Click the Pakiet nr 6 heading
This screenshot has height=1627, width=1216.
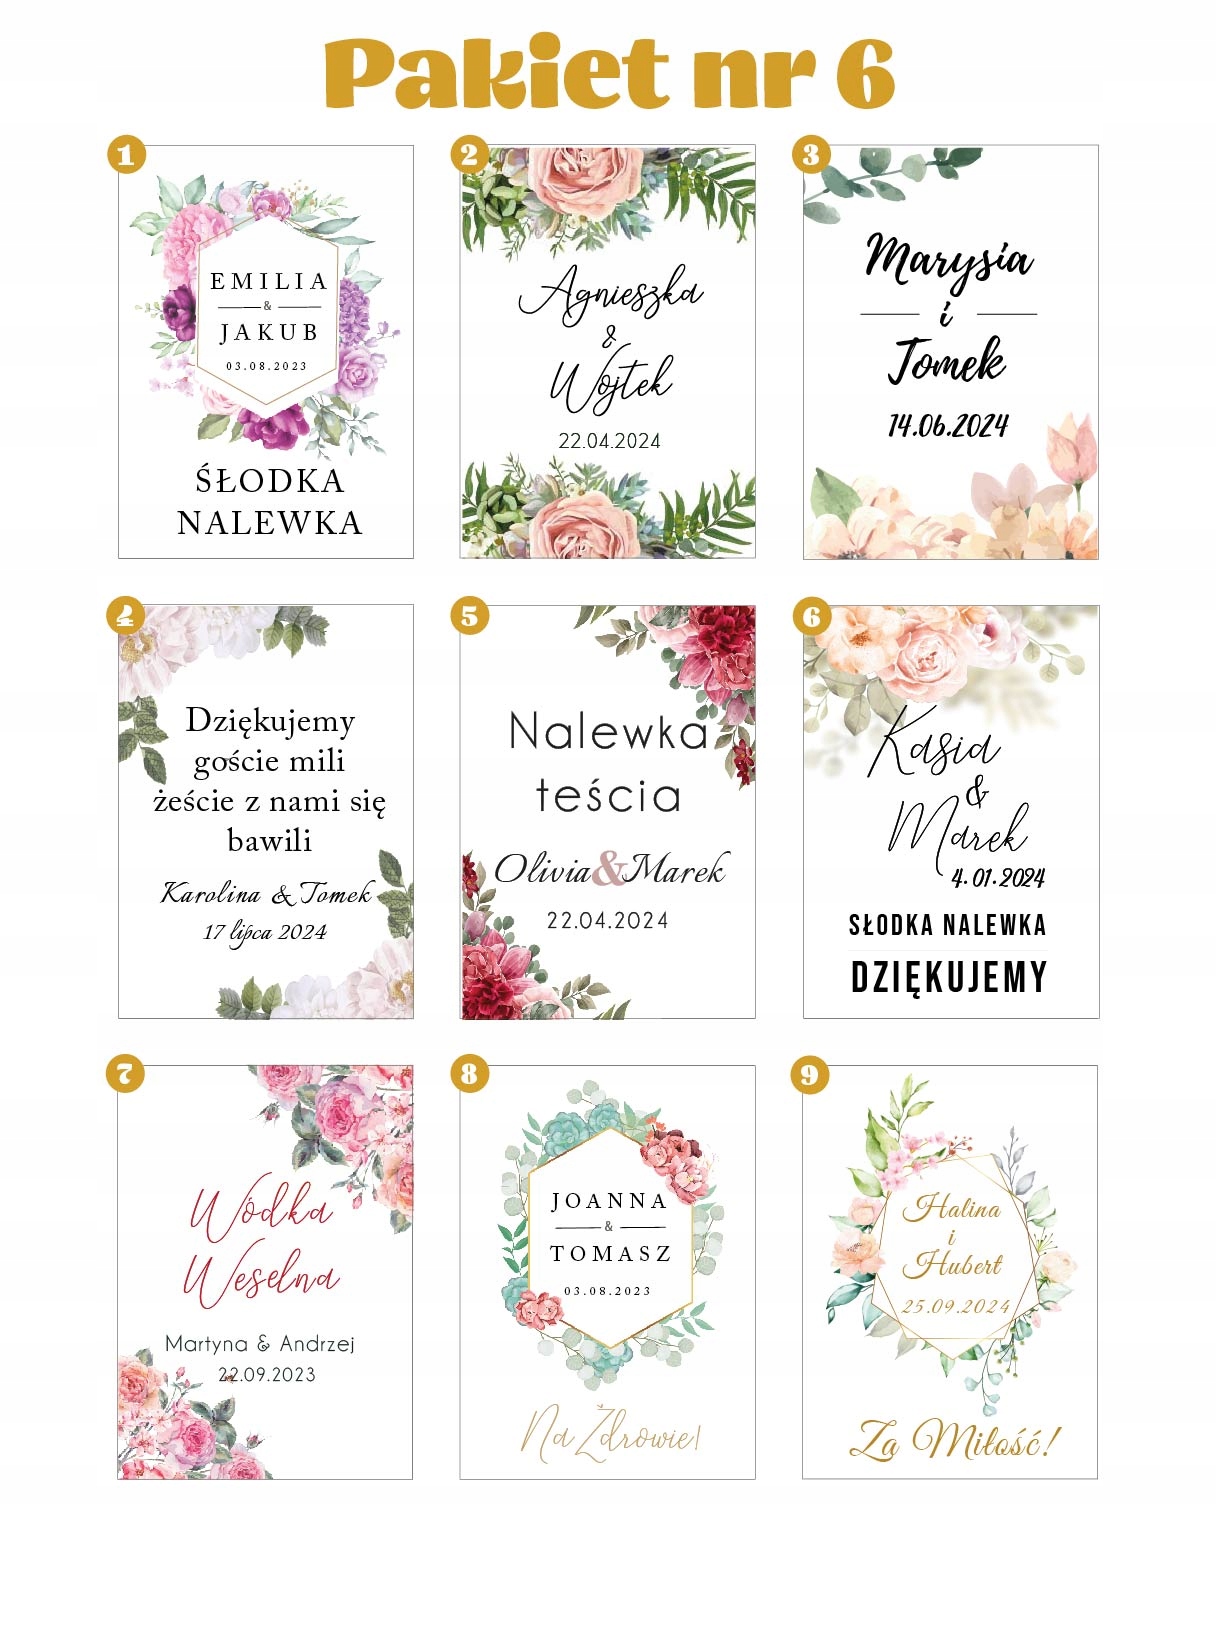tap(609, 73)
